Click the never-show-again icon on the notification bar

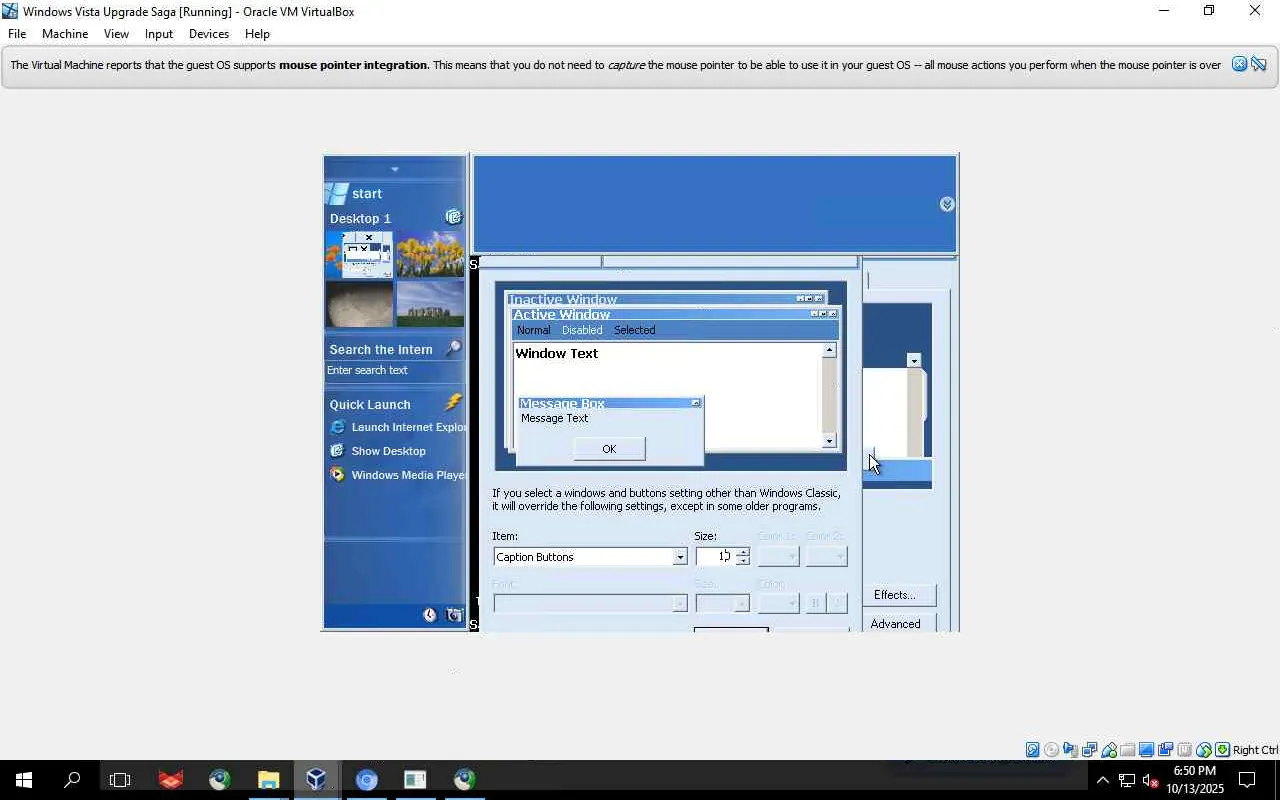1259,64
